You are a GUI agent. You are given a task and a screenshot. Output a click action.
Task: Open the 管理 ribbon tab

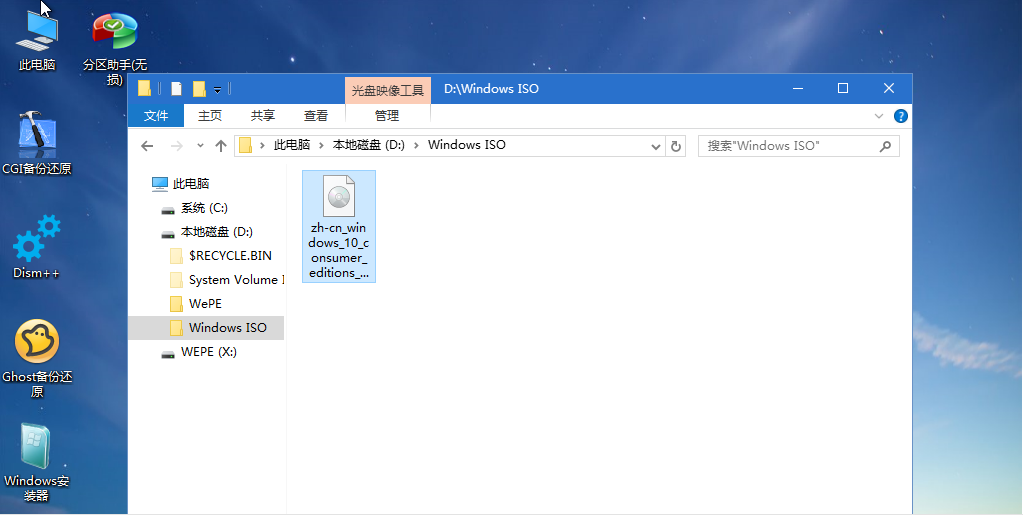387,115
